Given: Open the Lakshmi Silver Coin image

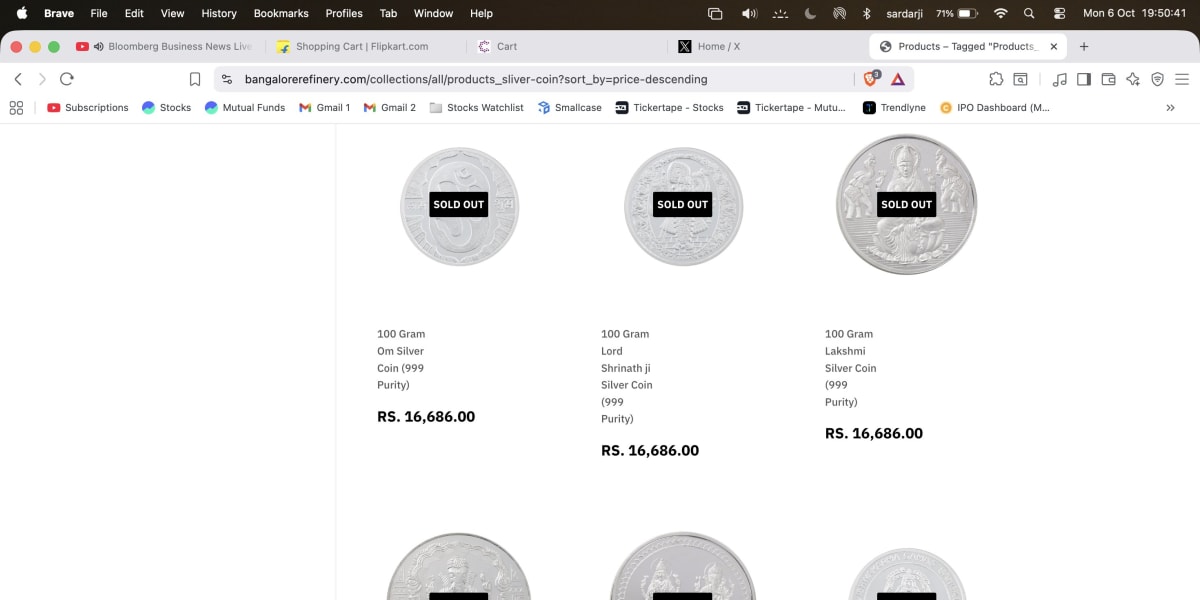Looking at the screenshot, I should pyautogui.click(x=907, y=204).
